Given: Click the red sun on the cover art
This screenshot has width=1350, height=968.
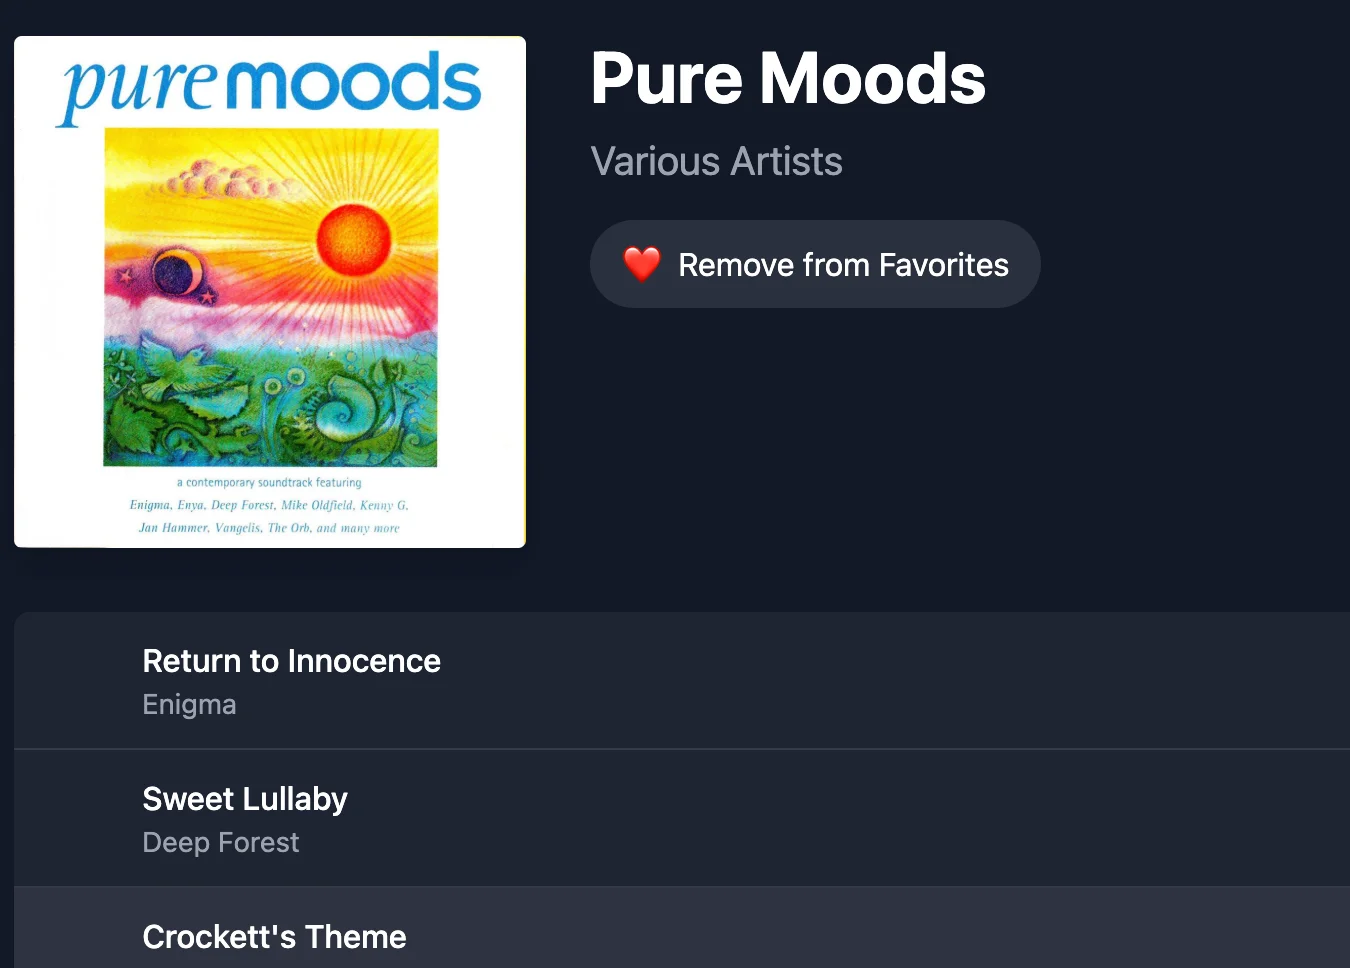Looking at the screenshot, I should pos(353,238).
